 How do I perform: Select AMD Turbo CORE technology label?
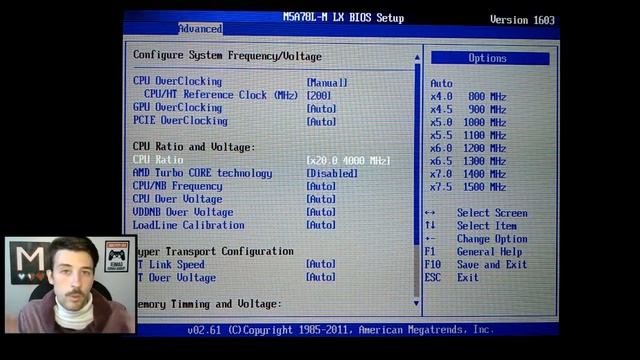point(202,173)
